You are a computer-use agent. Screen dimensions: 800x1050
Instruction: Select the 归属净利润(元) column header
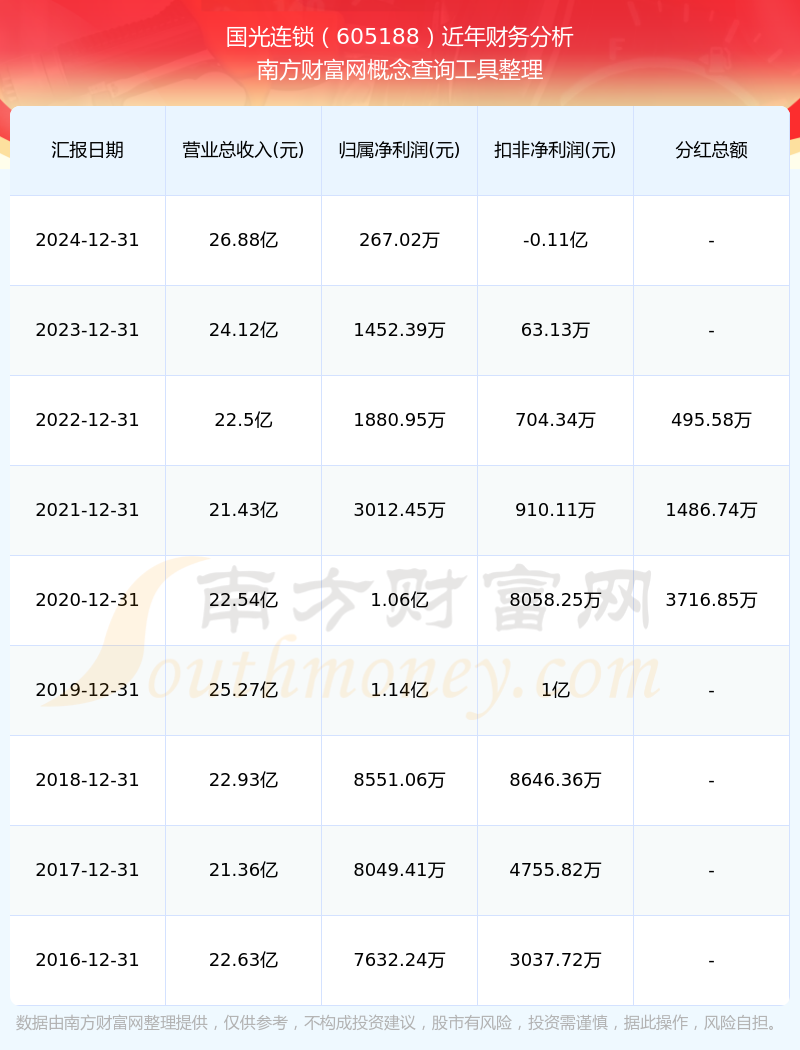pos(400,150)
